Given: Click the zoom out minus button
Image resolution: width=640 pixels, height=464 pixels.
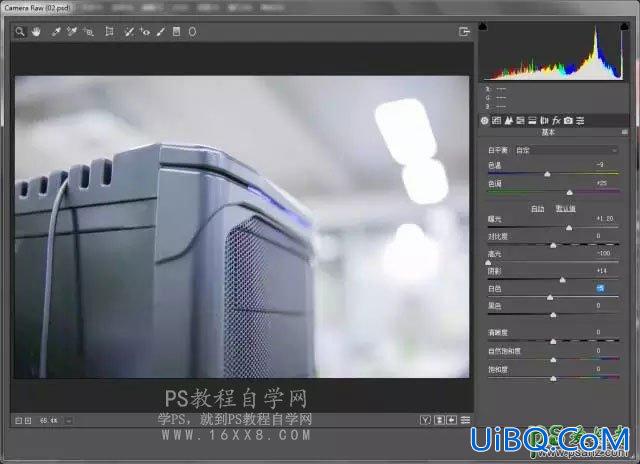Looking at the screenshot, I should 18,420.
